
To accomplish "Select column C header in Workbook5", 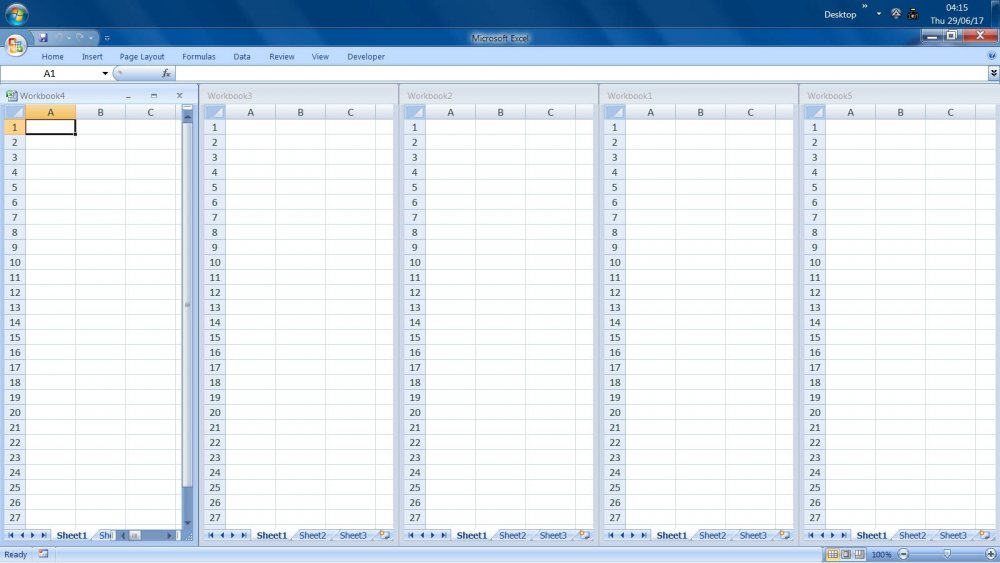I will (950, 112).
